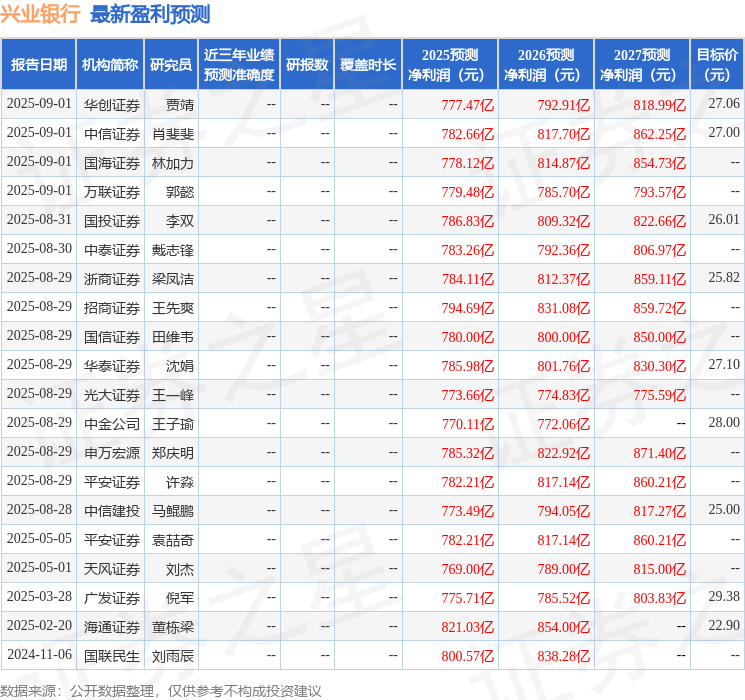Click the 兴业银行 title text

pos(41,14)
